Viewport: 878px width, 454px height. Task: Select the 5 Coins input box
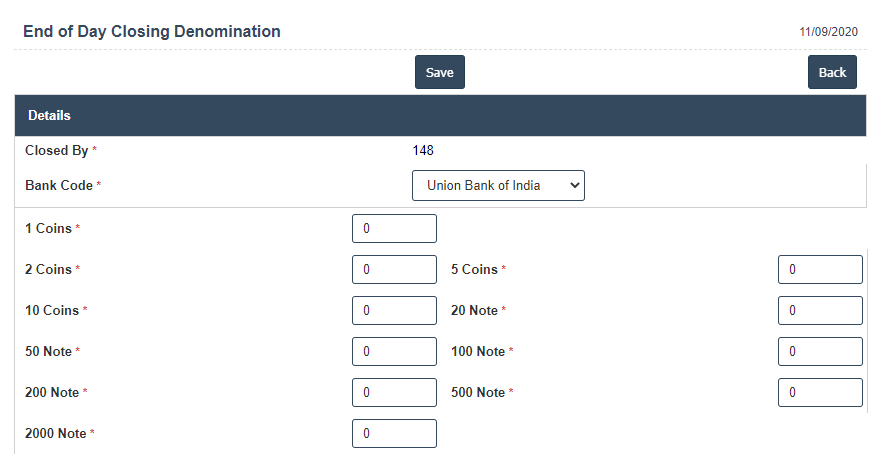[820, 269]
